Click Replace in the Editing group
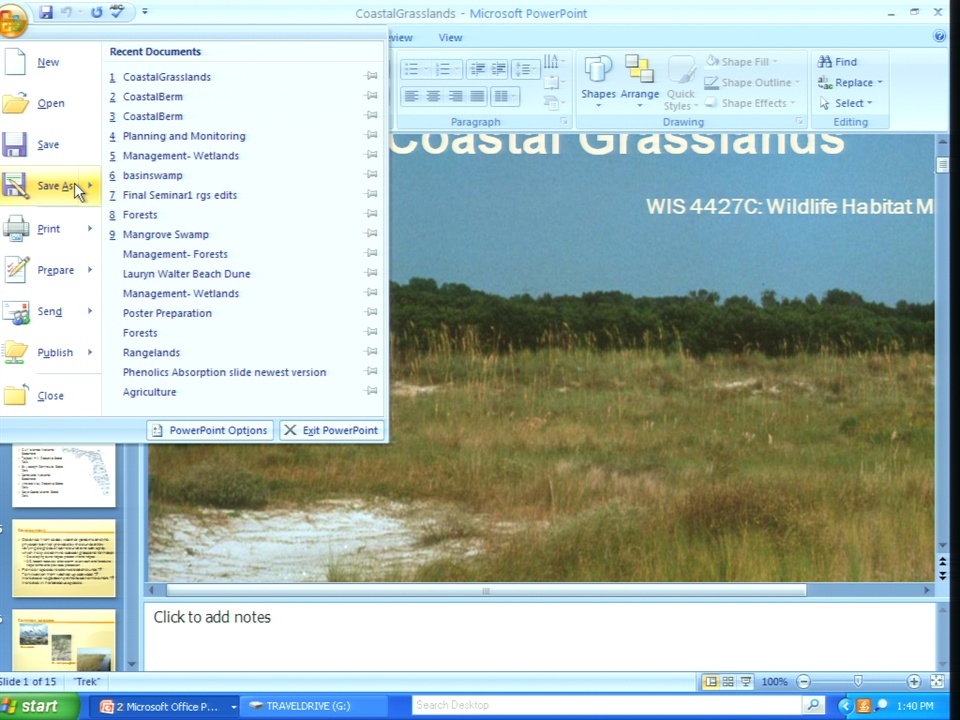Screen dimensions: 960x720 pyautogui.click(x=850, y=82)
